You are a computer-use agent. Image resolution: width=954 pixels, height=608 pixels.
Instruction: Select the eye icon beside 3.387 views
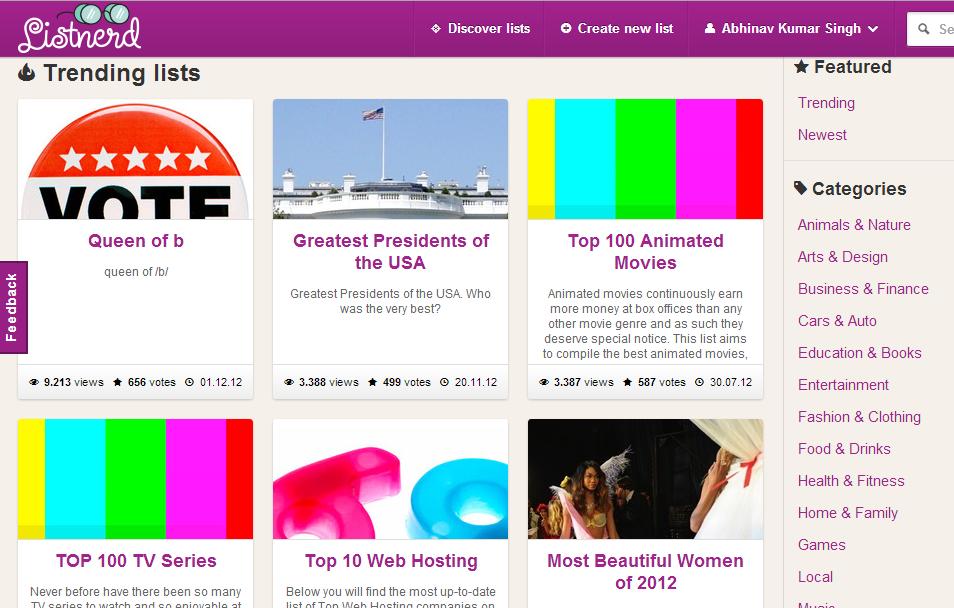(544, 382)
